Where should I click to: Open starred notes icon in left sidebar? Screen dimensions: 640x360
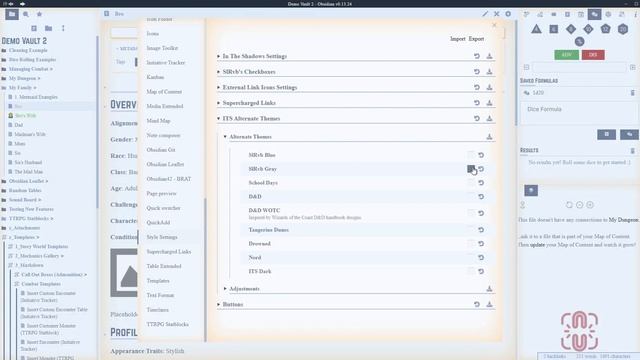(x=40, y=14)
